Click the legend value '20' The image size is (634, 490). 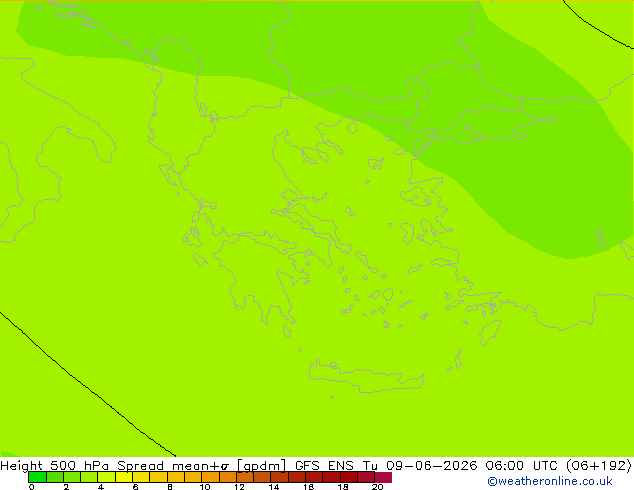click(377, 487)
